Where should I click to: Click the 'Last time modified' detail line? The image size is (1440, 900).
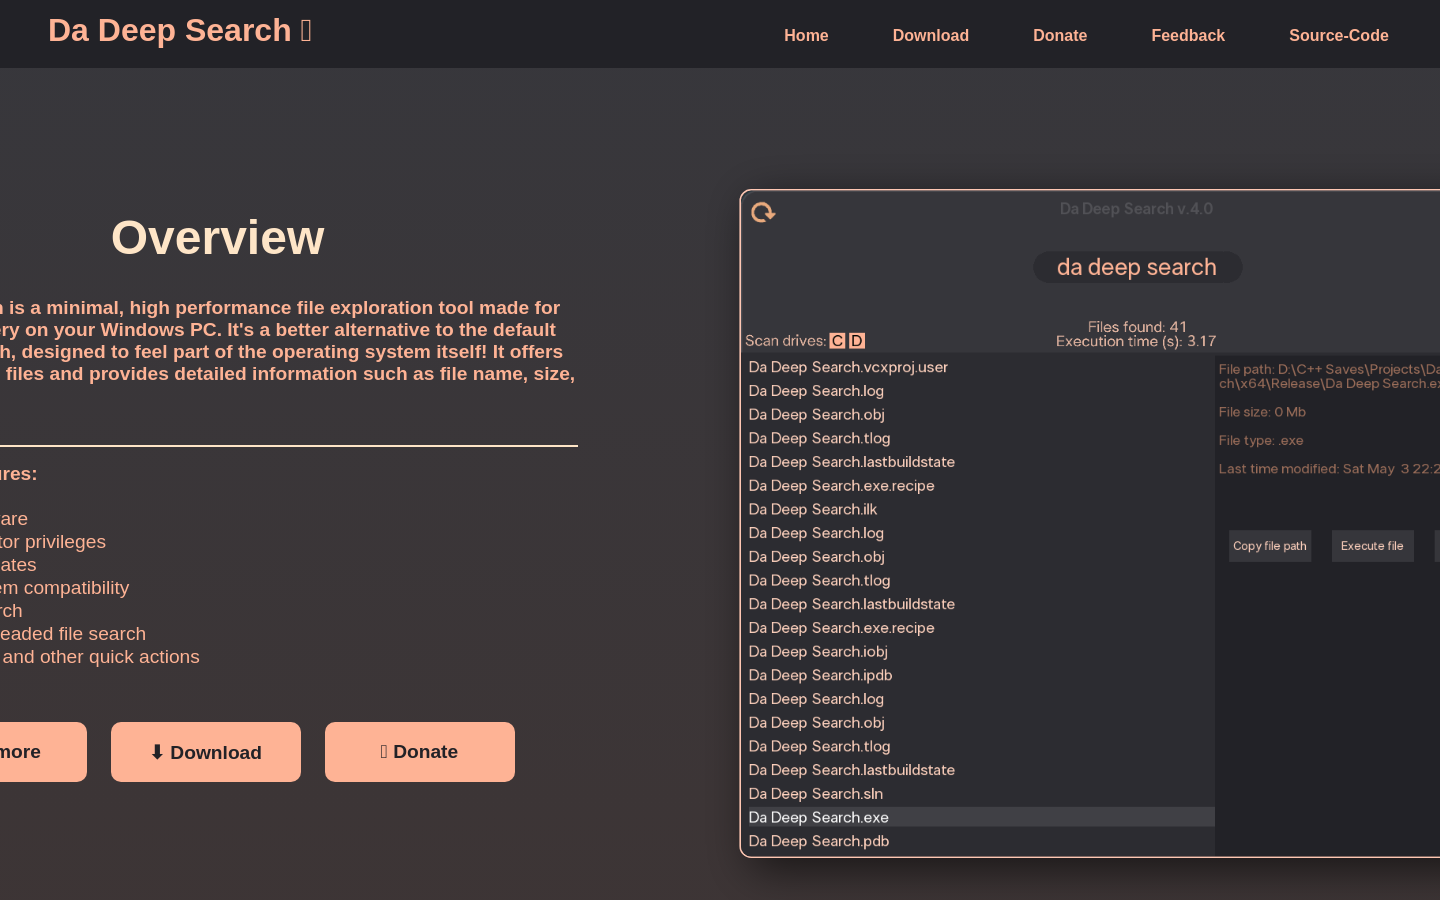[1329, 469]
